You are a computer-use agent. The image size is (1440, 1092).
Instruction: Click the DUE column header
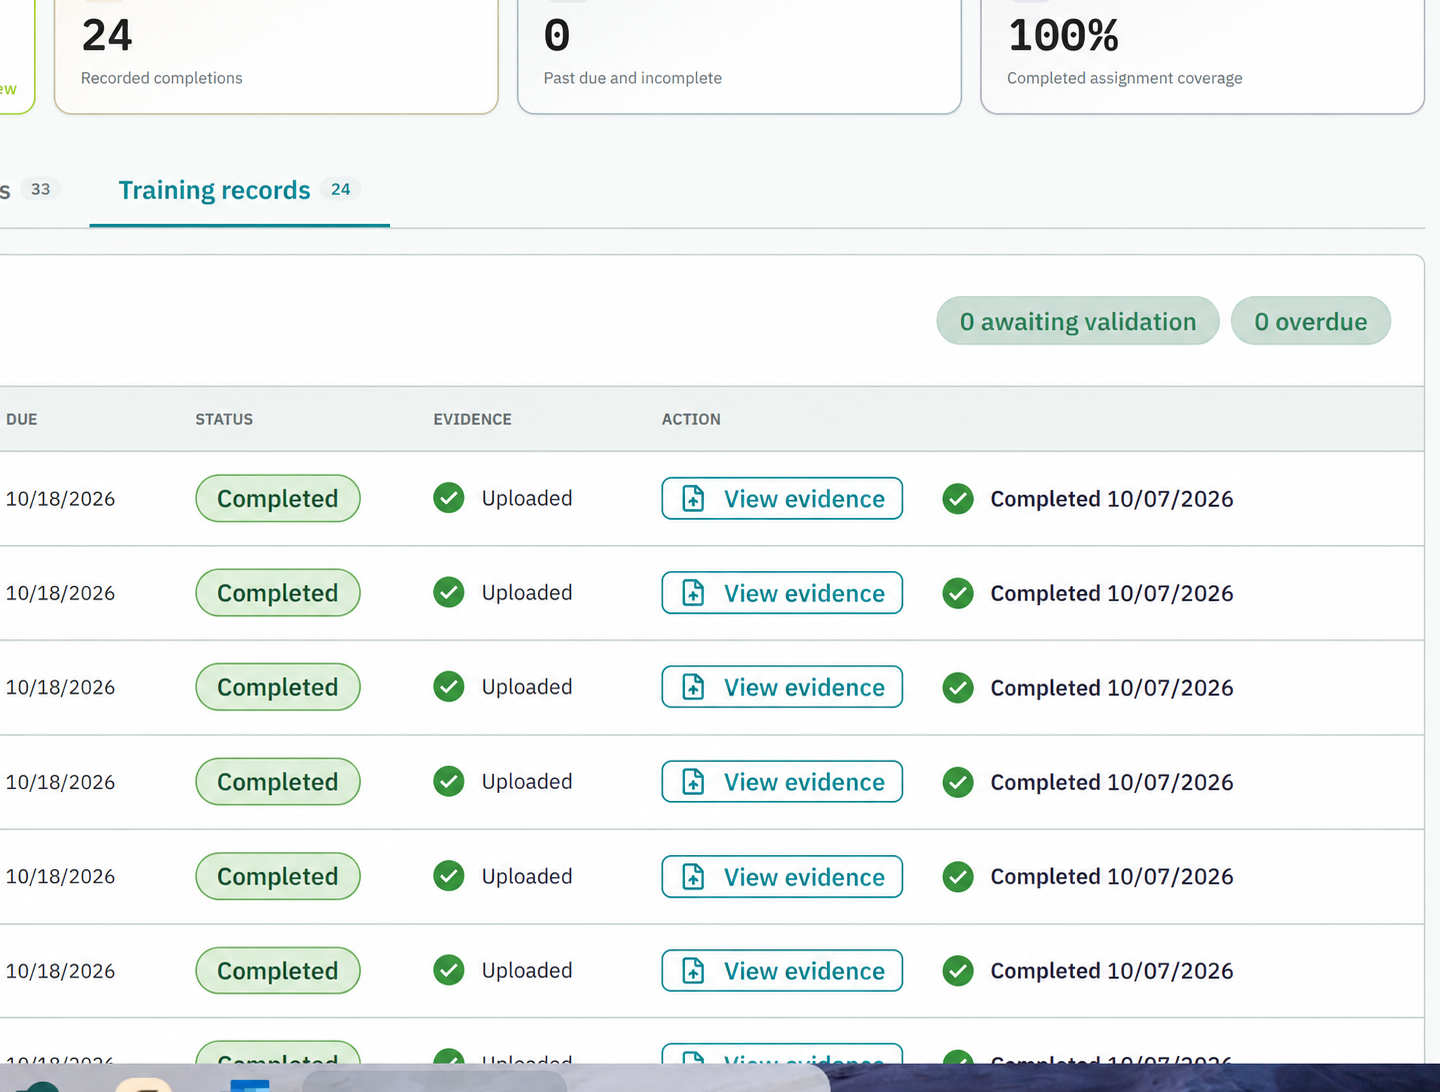point(22,419)
